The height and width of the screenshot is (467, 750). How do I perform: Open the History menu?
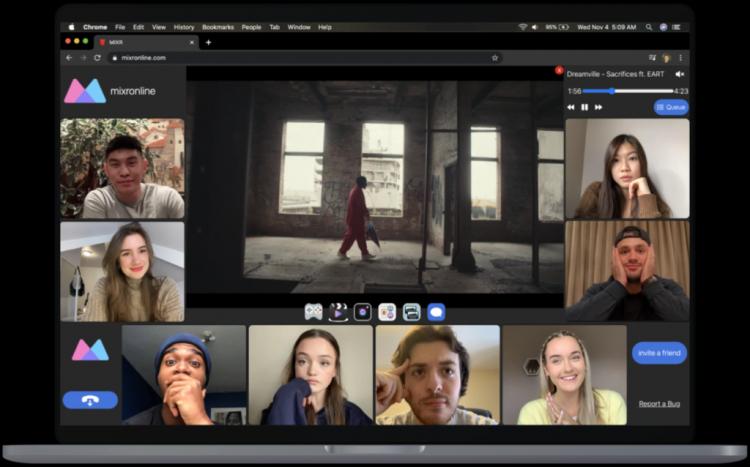click(184, 27)
